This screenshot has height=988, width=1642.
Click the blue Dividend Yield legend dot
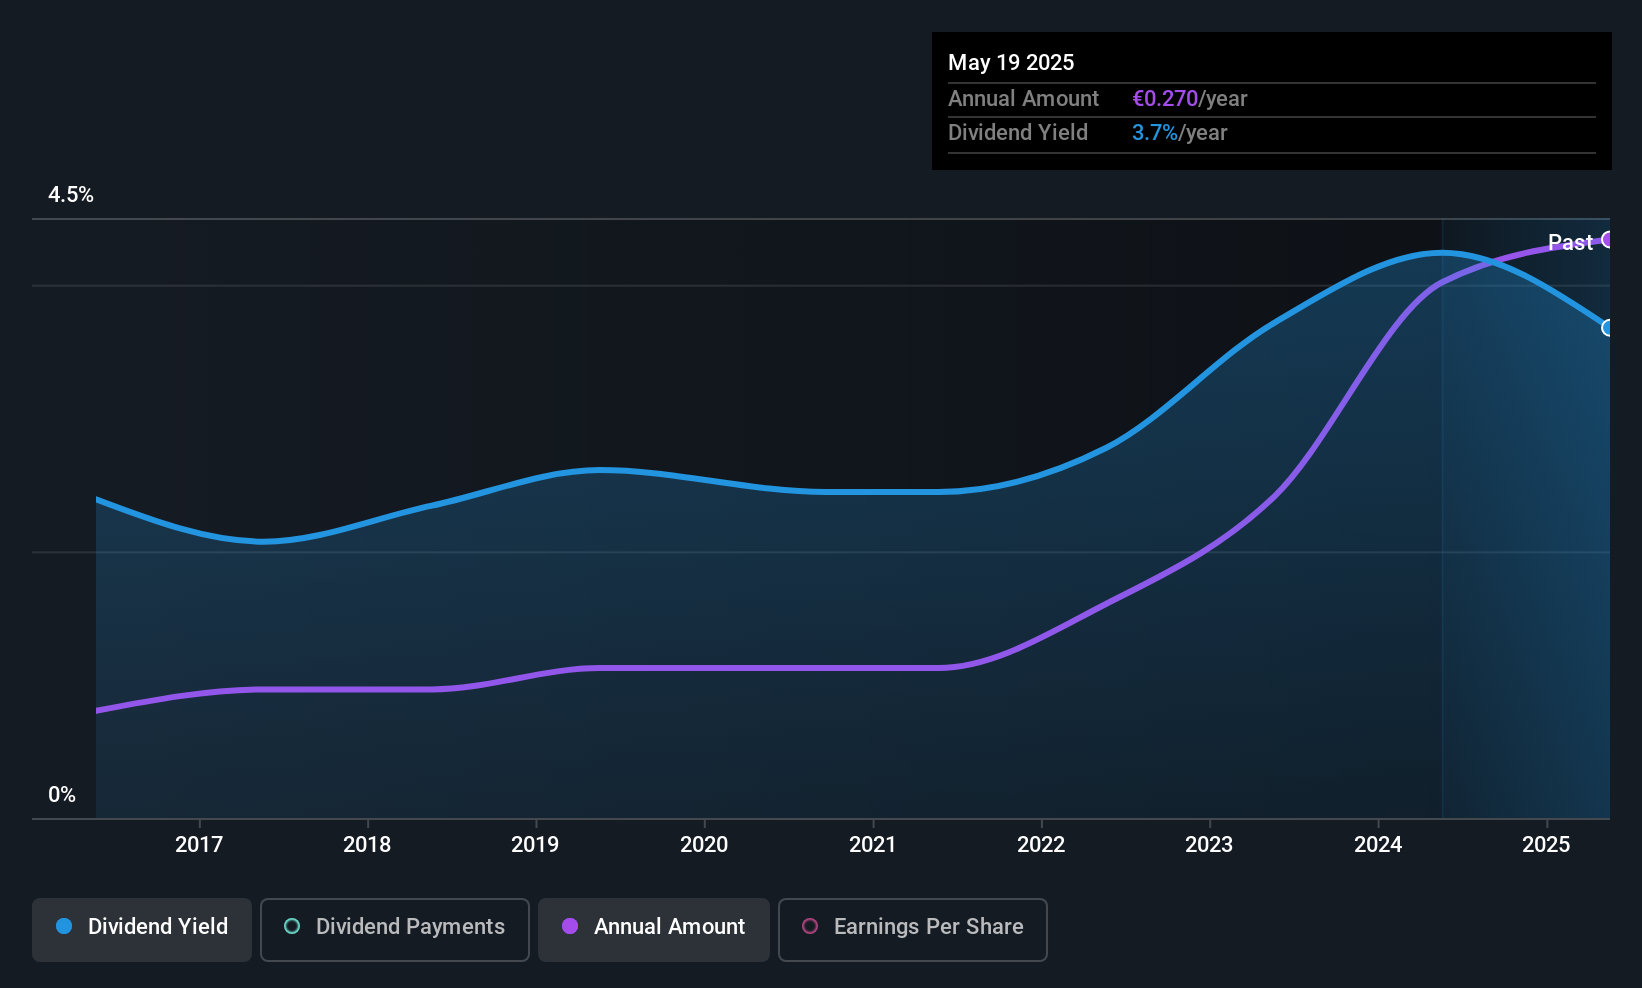64,926
